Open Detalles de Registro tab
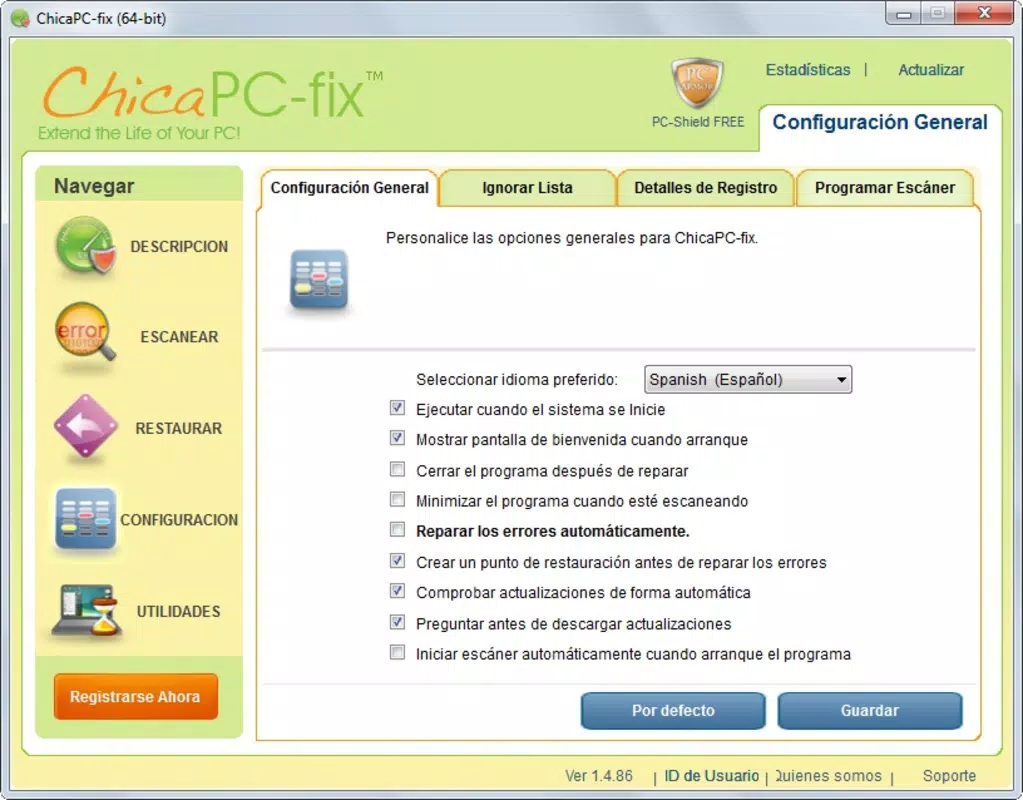This screenshot has width=1023, height=800. click(705, 188)
